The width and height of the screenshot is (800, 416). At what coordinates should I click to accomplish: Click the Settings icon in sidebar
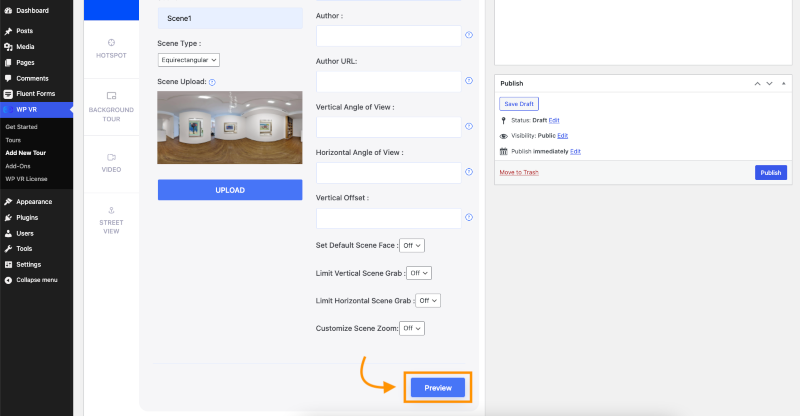tap(8, 265)
